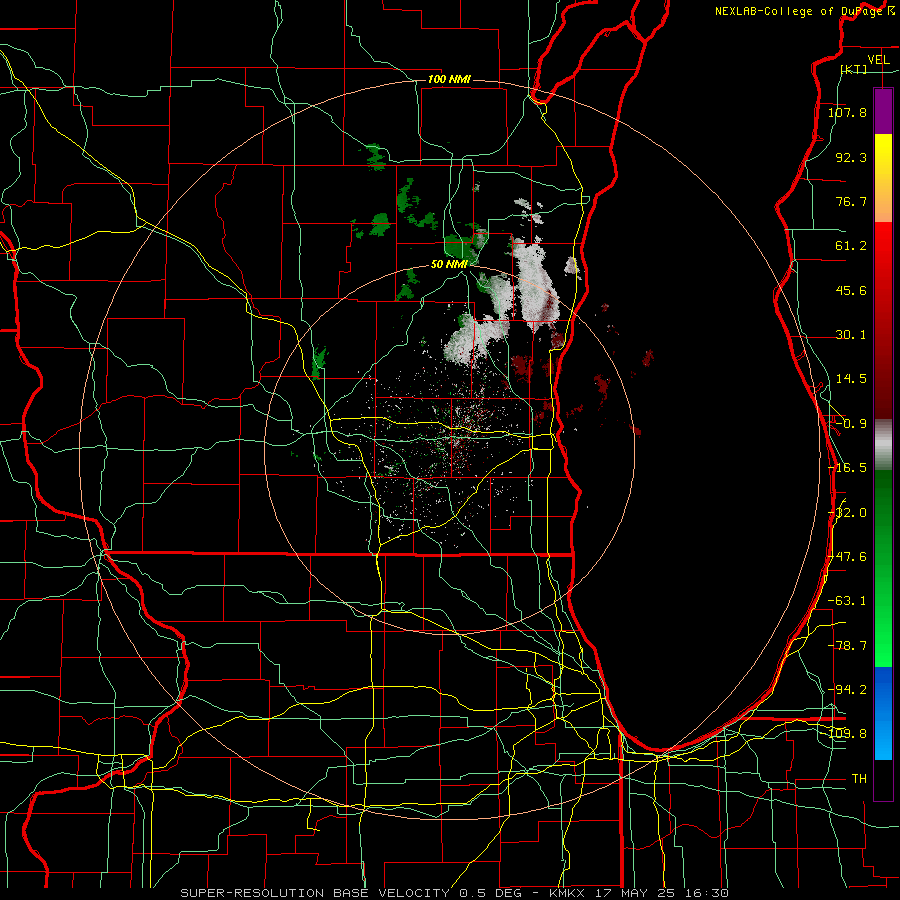Select the 30.1 velocity scale value
This screenshot has width=900, height=900.
(x=851, y=335)
